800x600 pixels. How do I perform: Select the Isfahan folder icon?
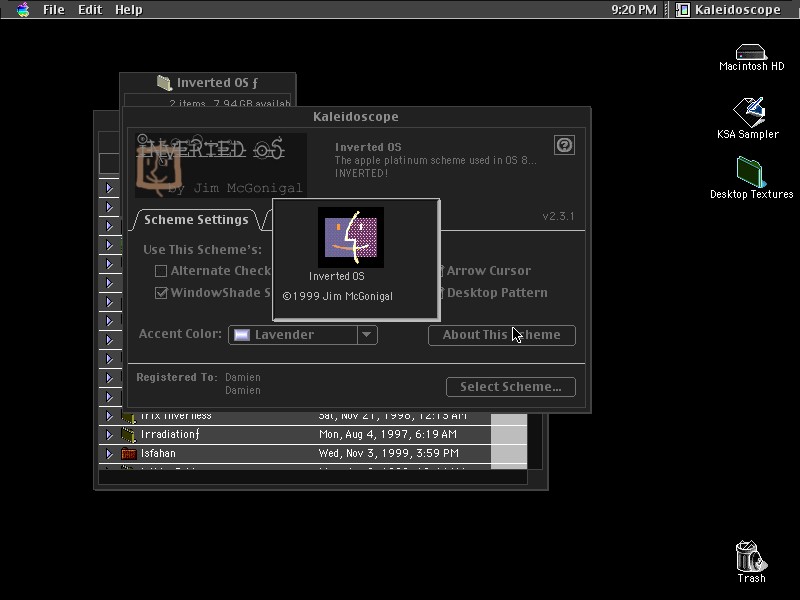pos(129,453)
